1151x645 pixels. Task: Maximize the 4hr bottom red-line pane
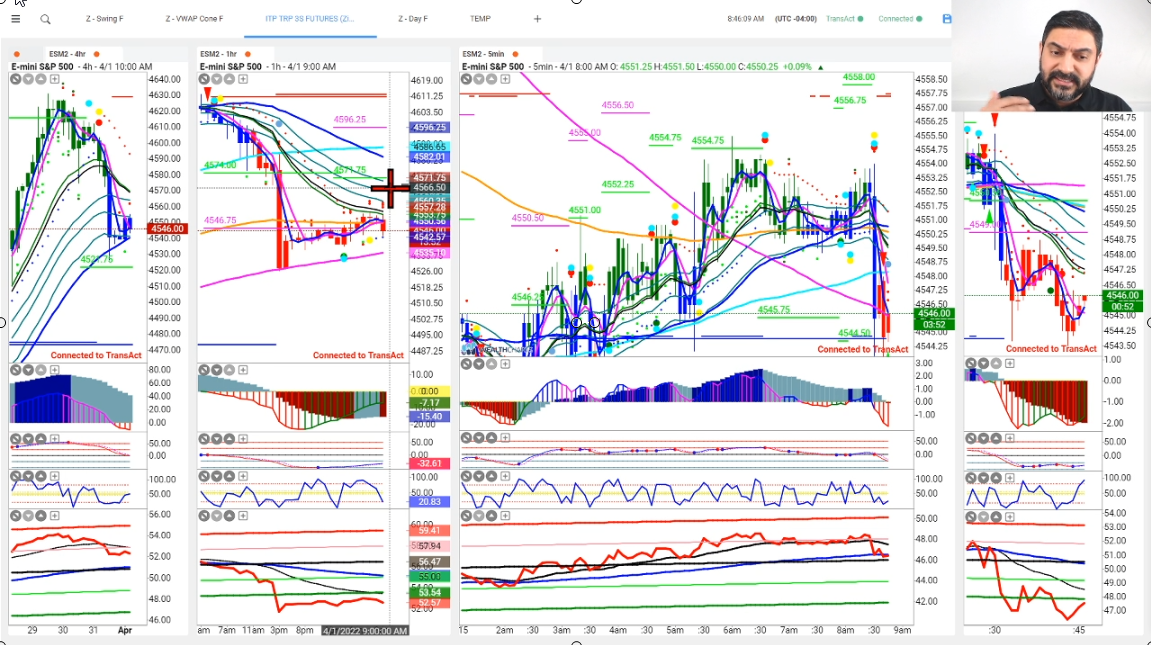(54, 516)
